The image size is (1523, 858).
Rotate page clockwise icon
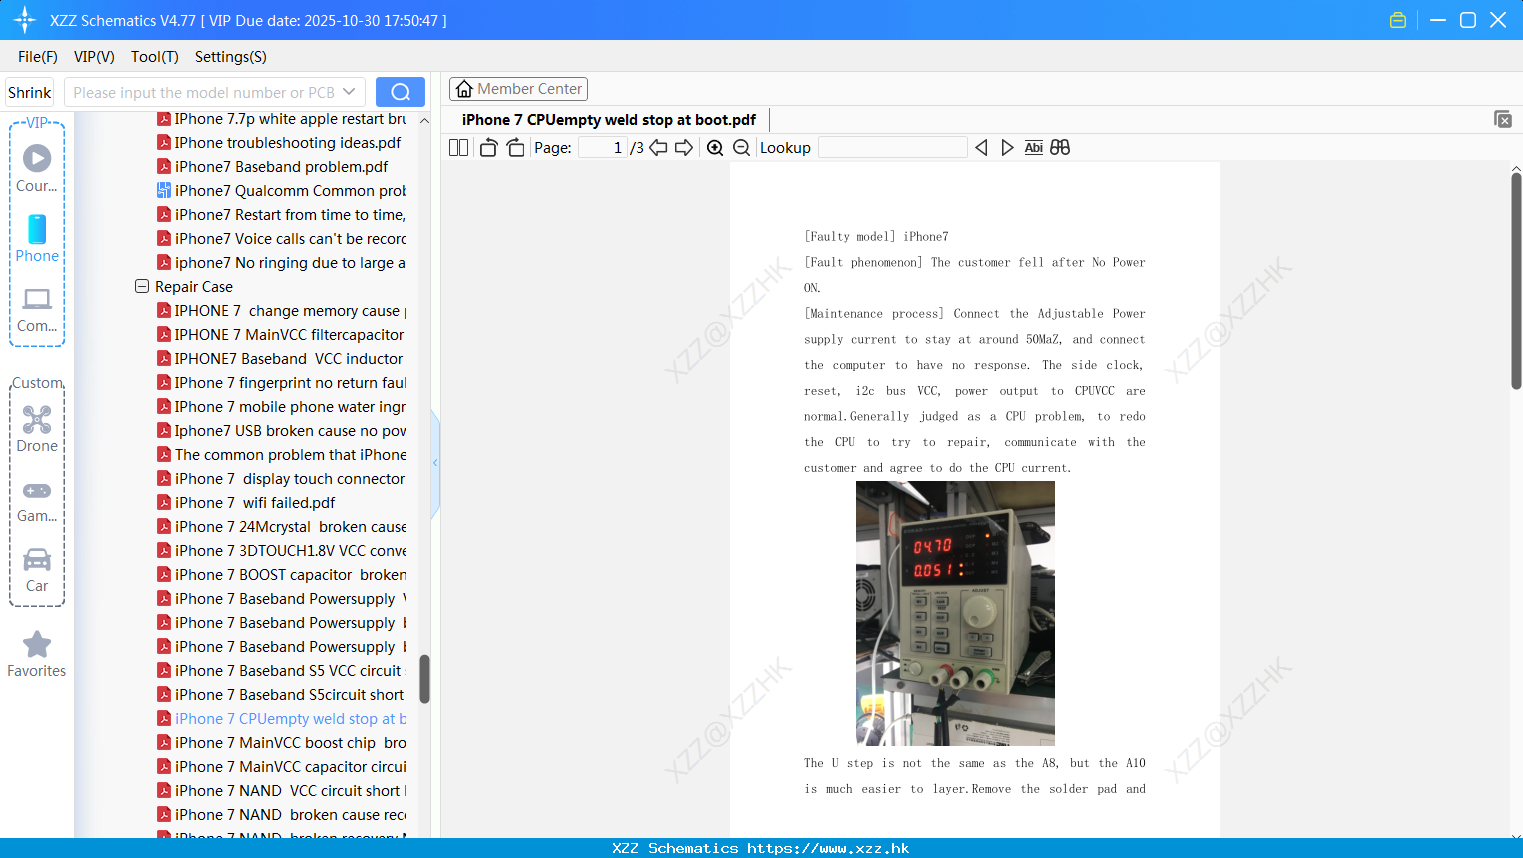[x=515, y=147]
